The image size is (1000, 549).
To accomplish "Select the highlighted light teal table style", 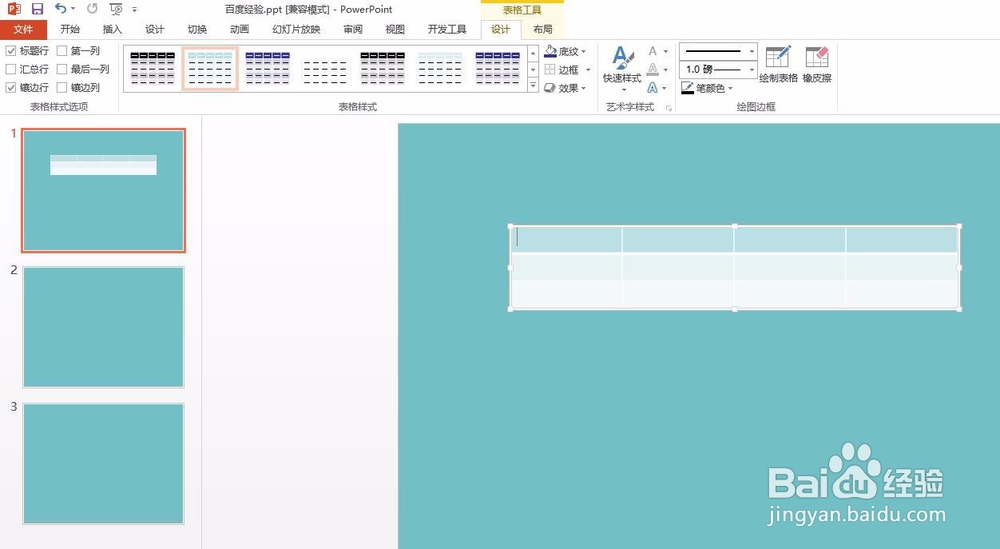I will [210, 68].
